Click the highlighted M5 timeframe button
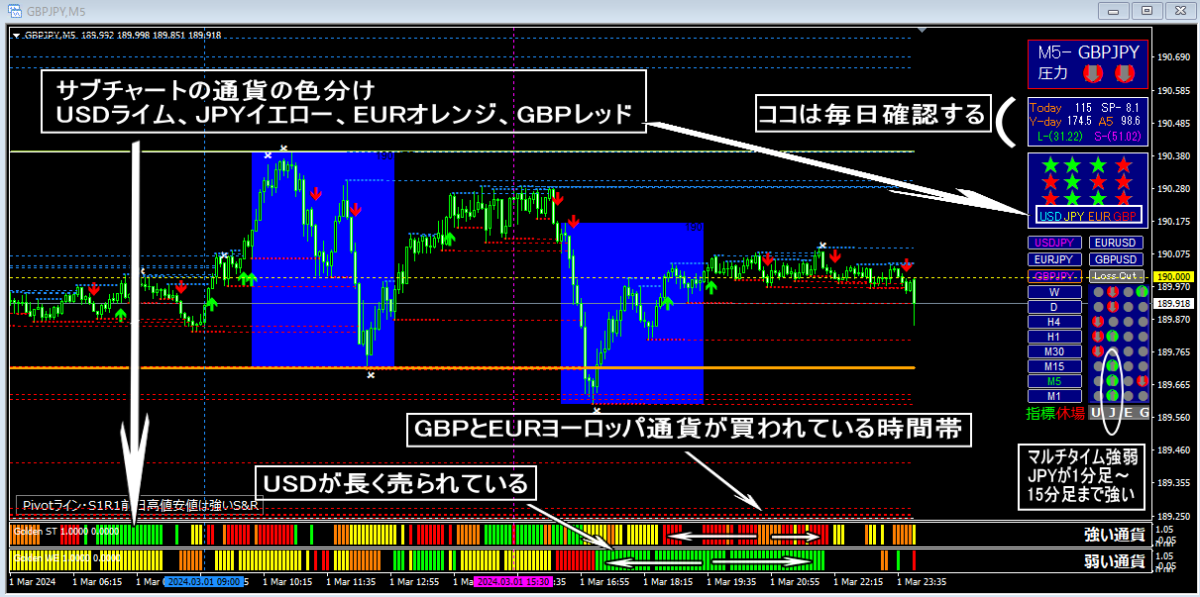Screen dimensions: 1200x597 [x=1054, y=382]
